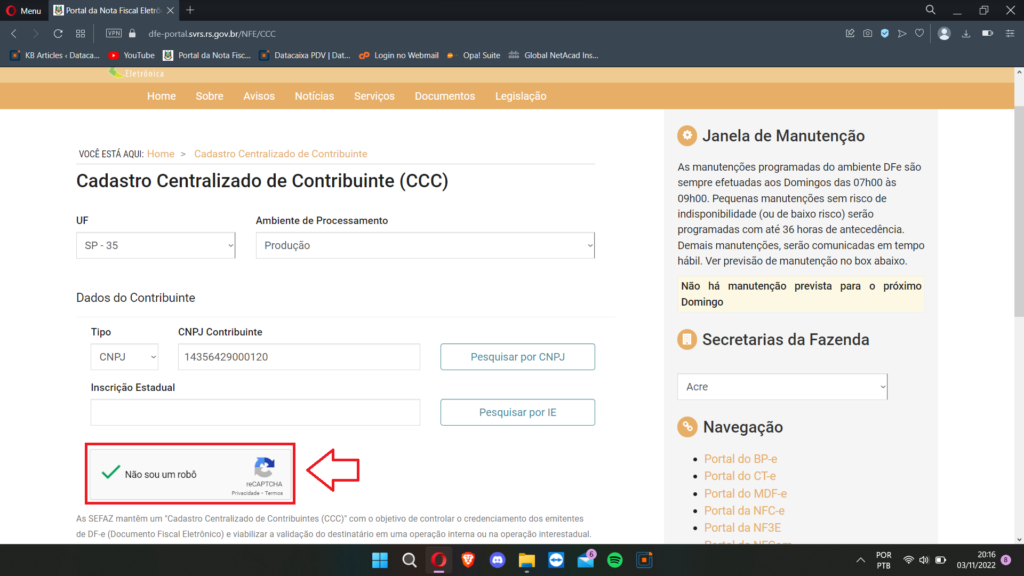This screenshot has height=576, width=1024.
Task: Open the browser downloads icon
Action: 966,33
